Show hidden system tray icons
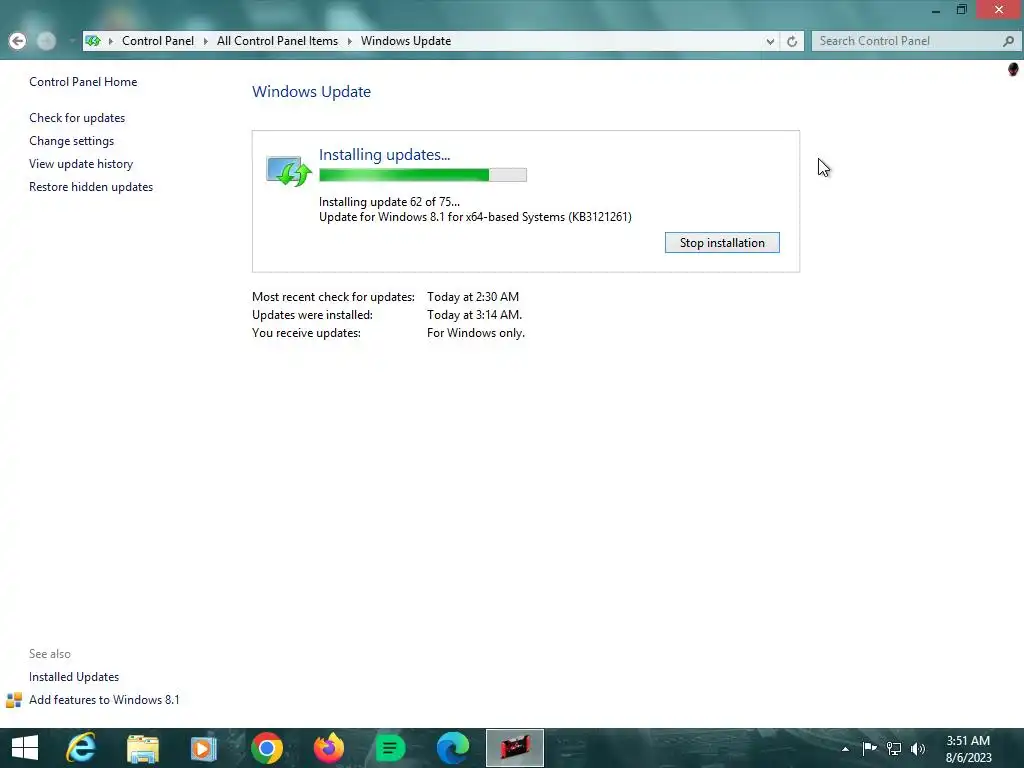 point(845,749)
